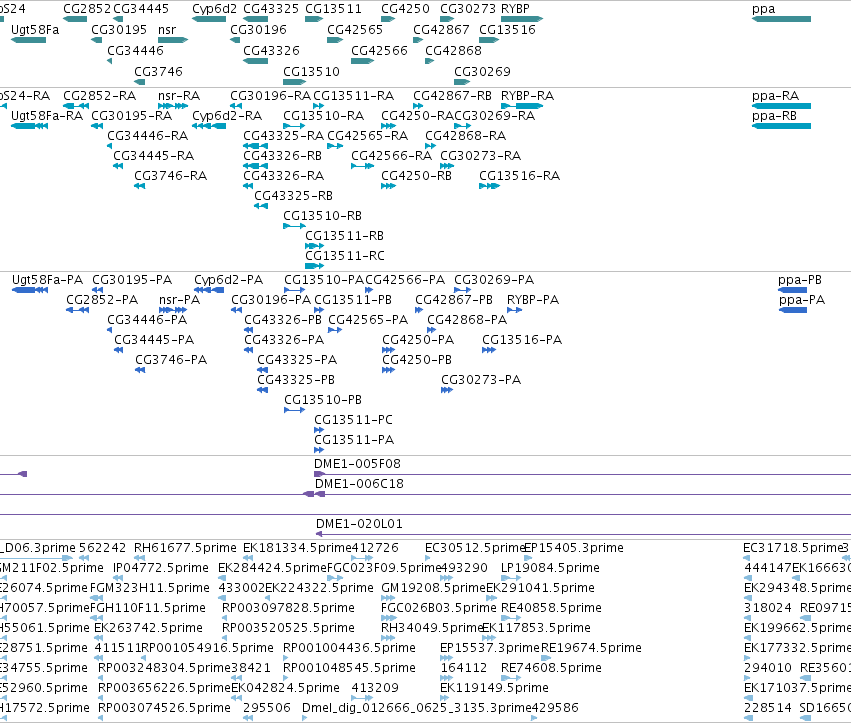
Task: Click EST 164112 label
Action: 463,668
